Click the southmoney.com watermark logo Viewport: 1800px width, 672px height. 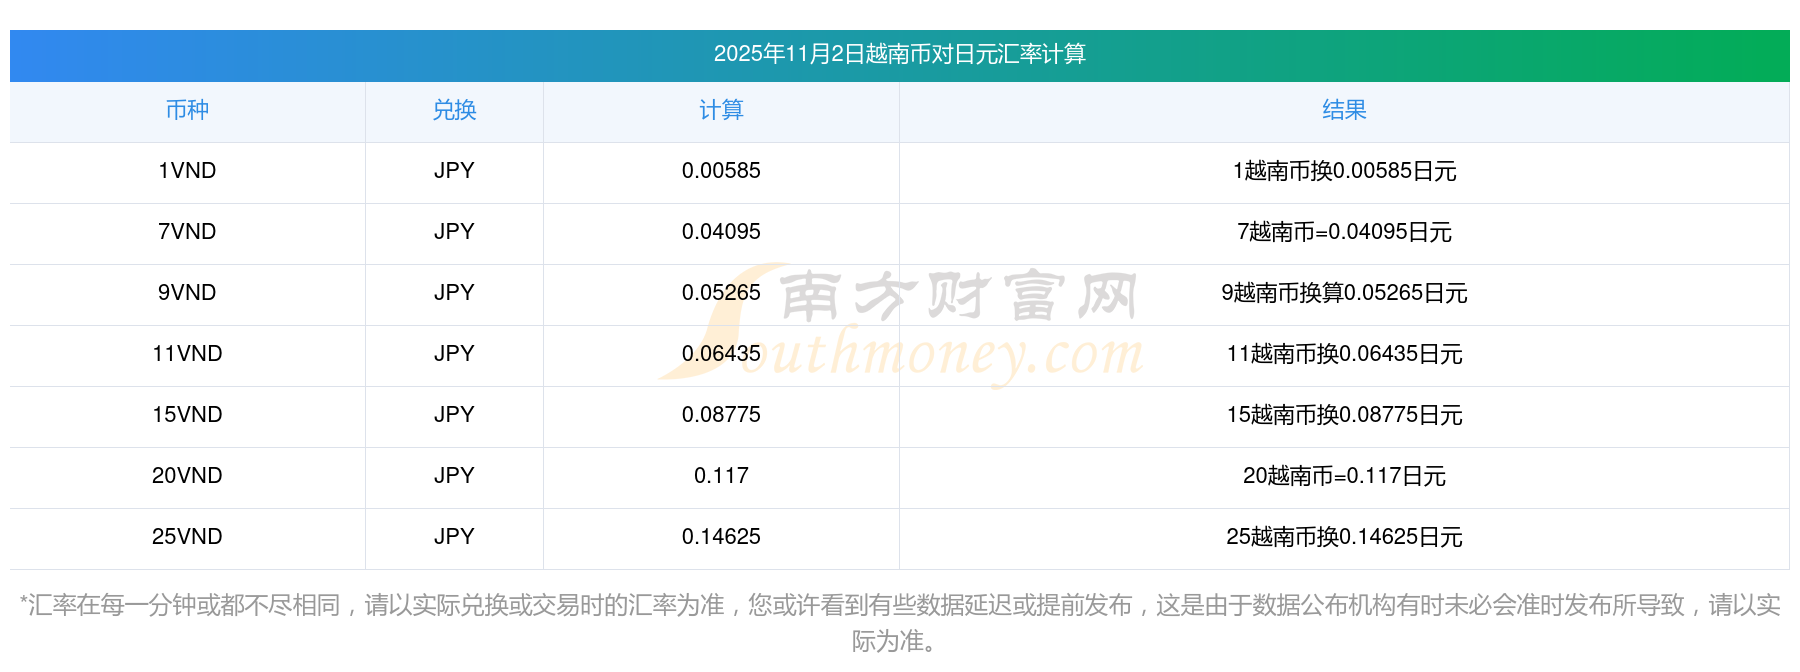click(x=901, y=324)
